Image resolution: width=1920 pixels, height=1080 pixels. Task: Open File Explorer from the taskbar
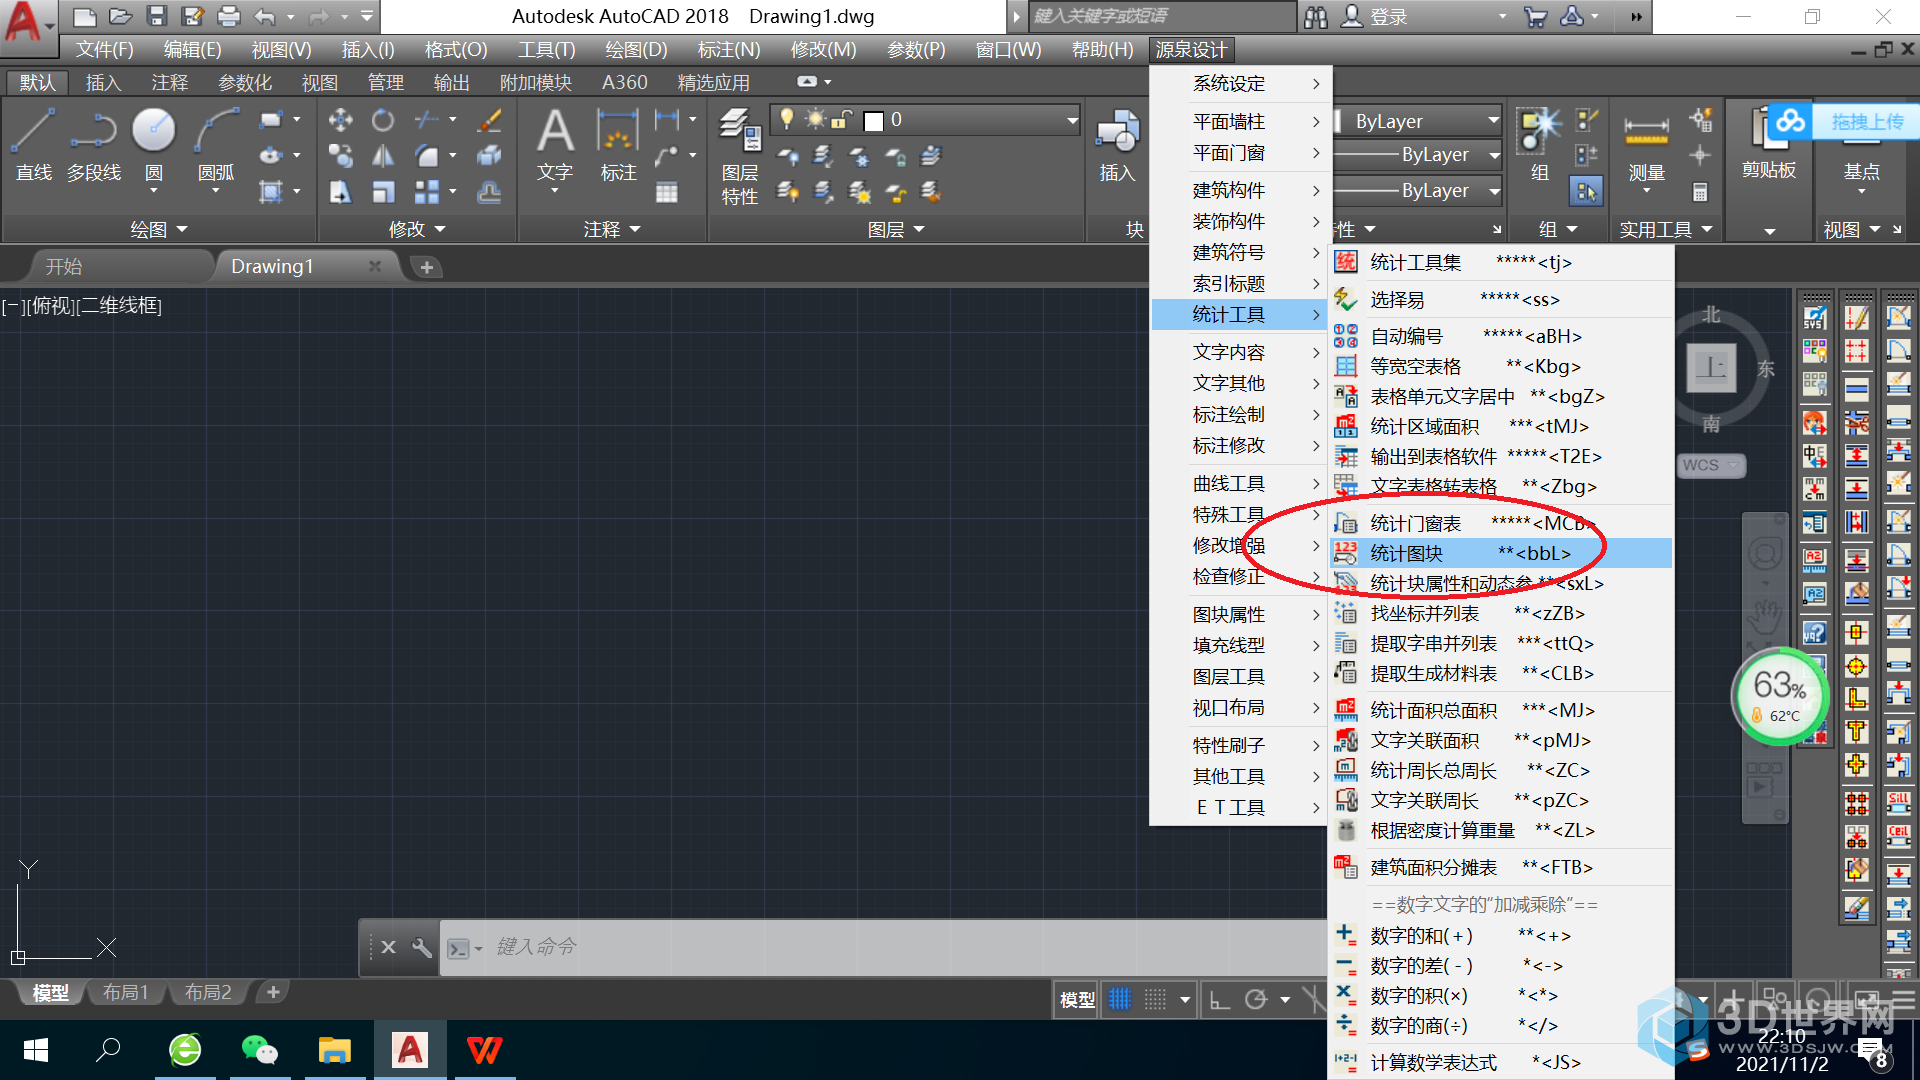pyautogui.click(x=335, y=1050)
